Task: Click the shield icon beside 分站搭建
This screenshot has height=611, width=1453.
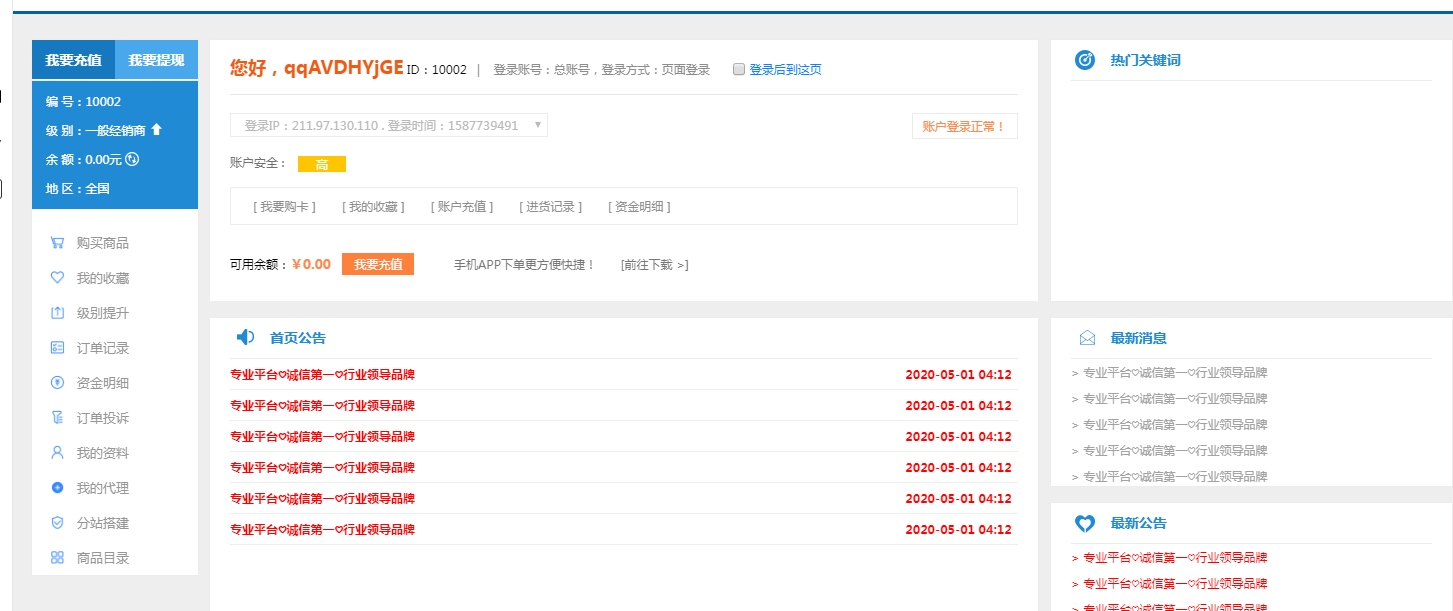Action: click(x=57, y=523)
